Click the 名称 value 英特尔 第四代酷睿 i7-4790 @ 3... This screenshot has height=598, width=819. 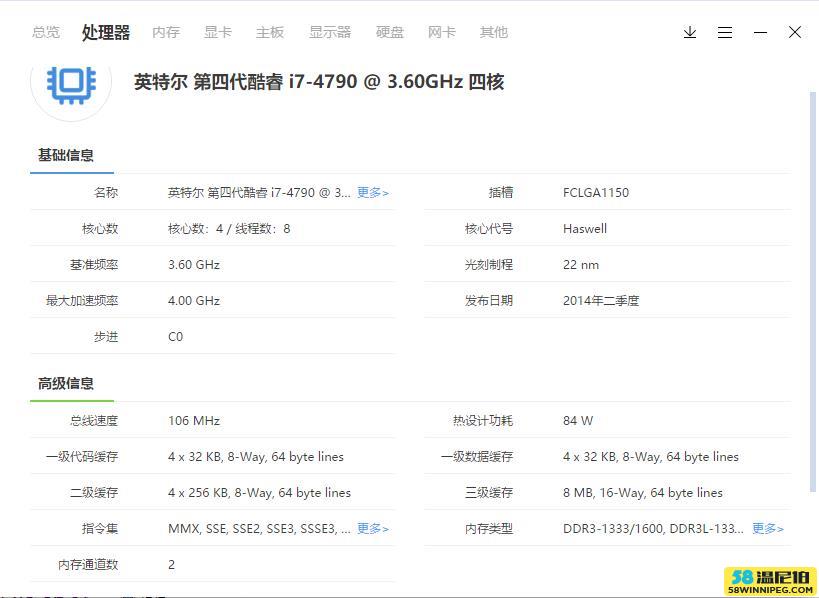pos(260,193)
